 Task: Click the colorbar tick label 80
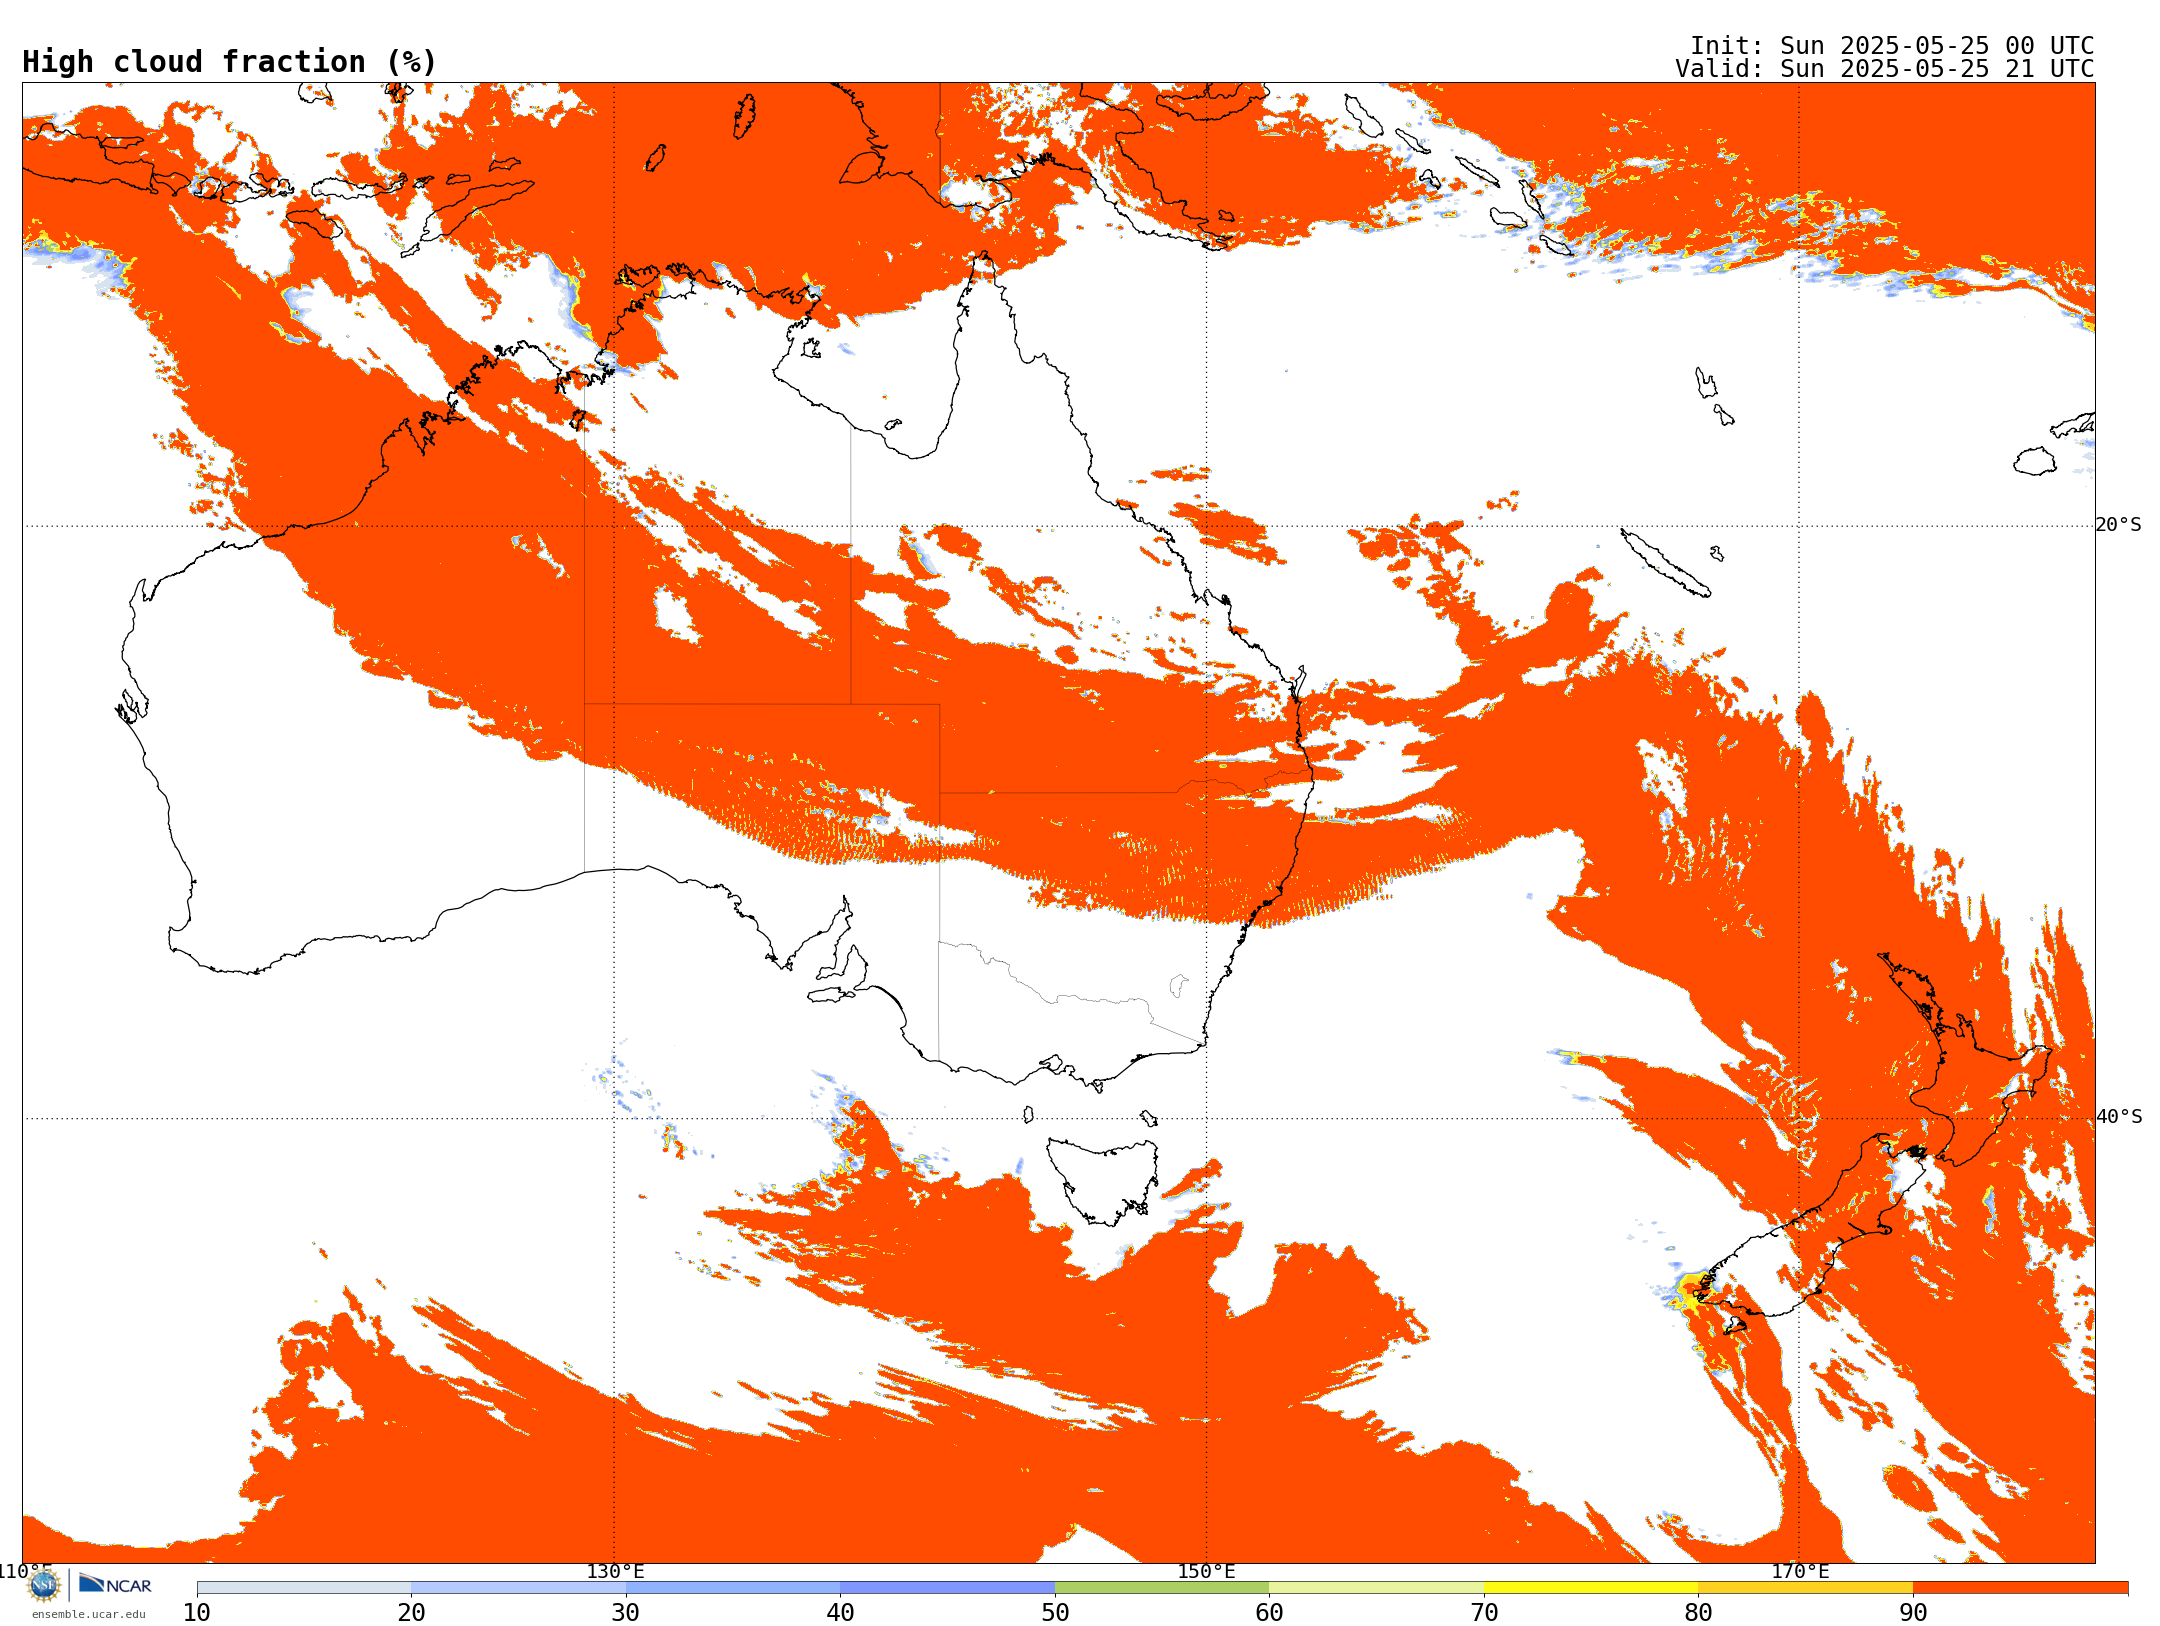(1698, 1612)
